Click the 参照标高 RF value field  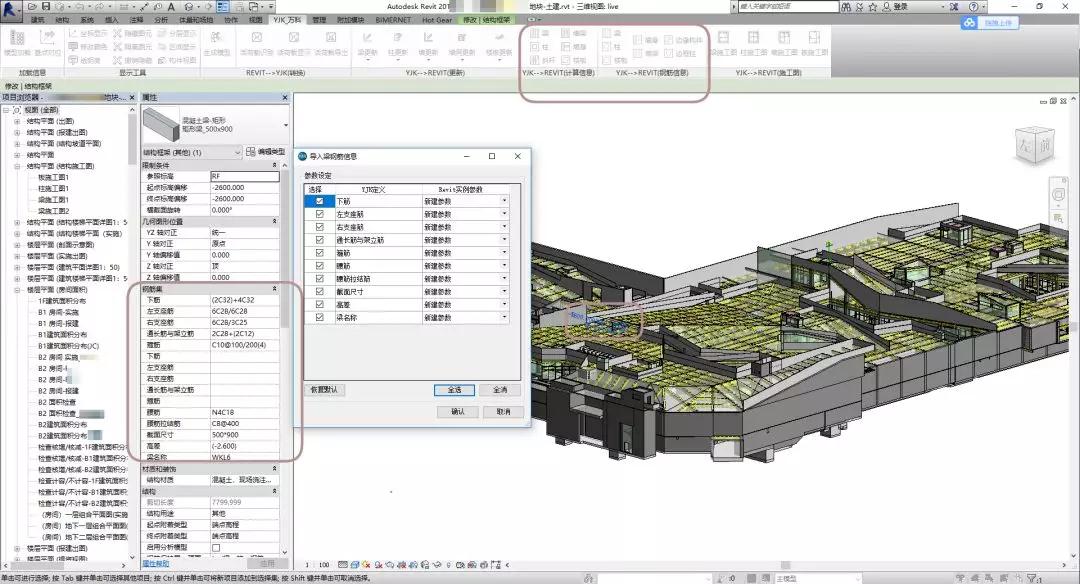coord(245,176)
